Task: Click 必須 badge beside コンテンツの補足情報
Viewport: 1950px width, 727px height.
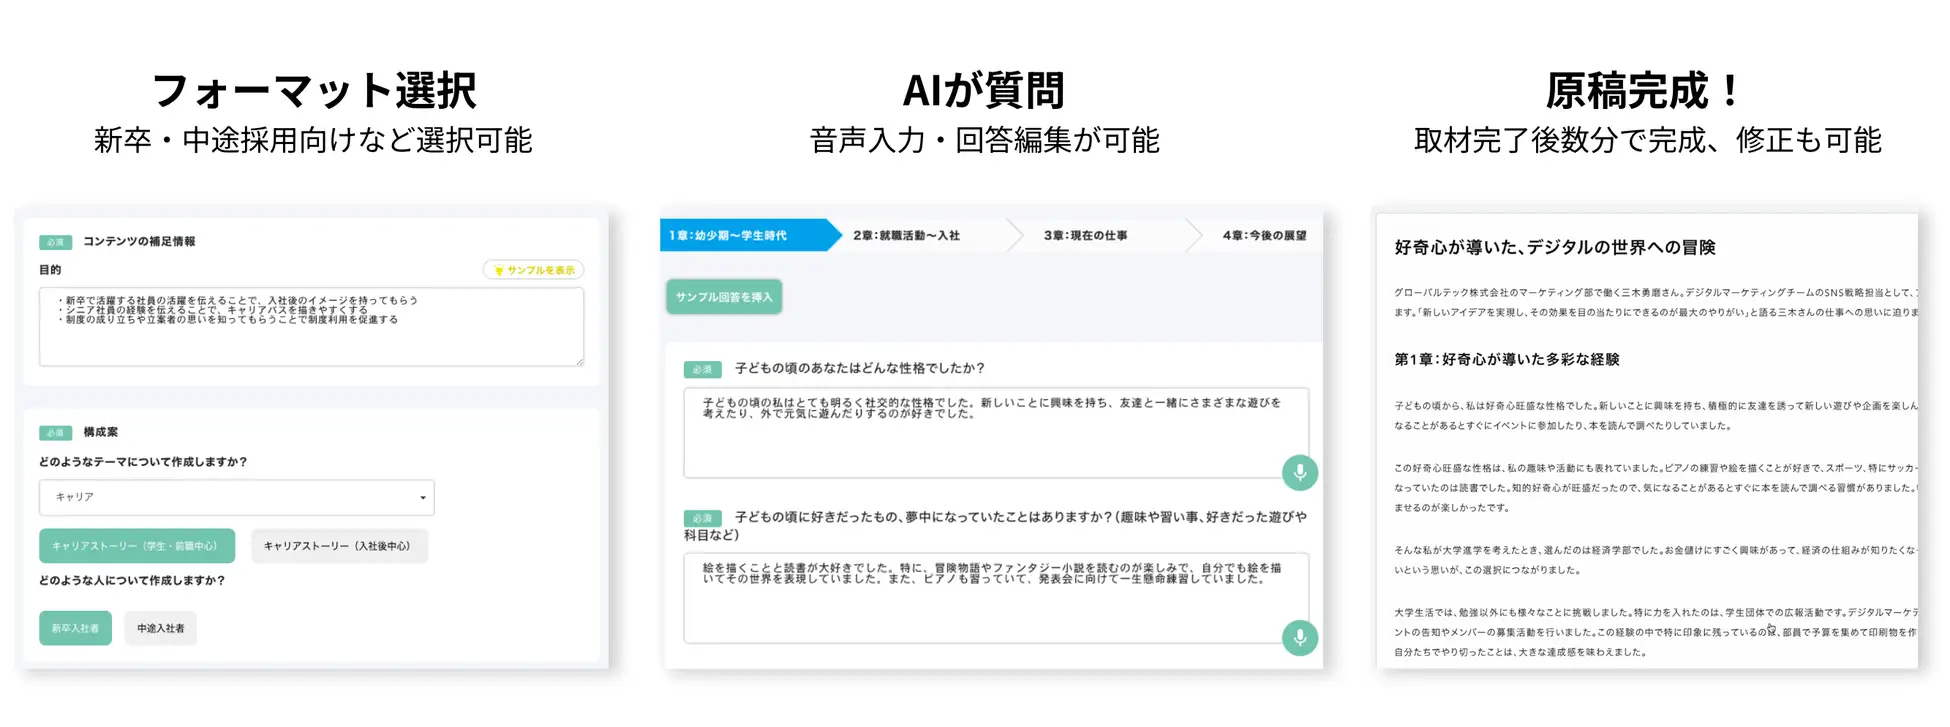Action: [55, 242]
